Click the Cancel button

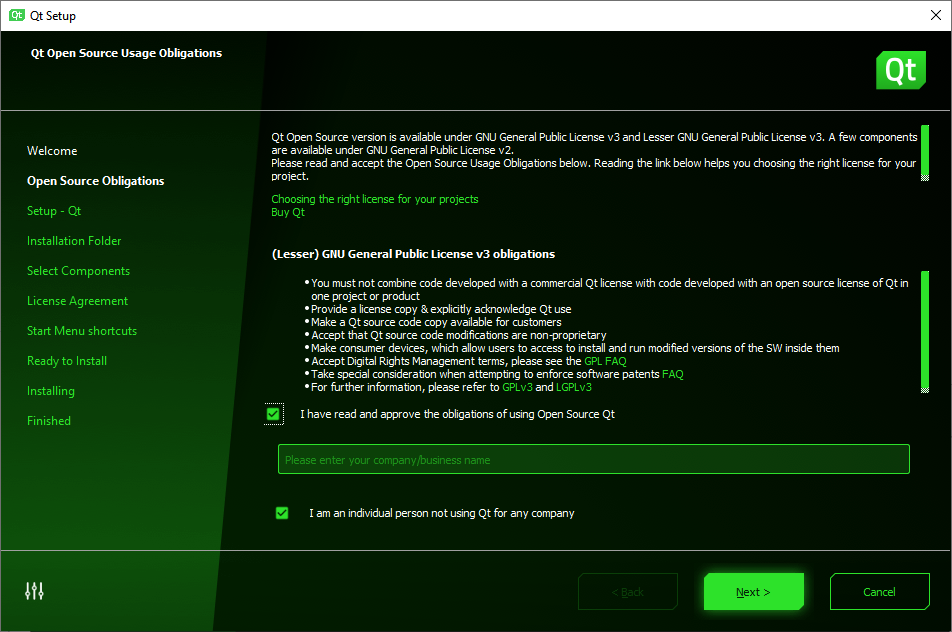(x=879, y=591)
